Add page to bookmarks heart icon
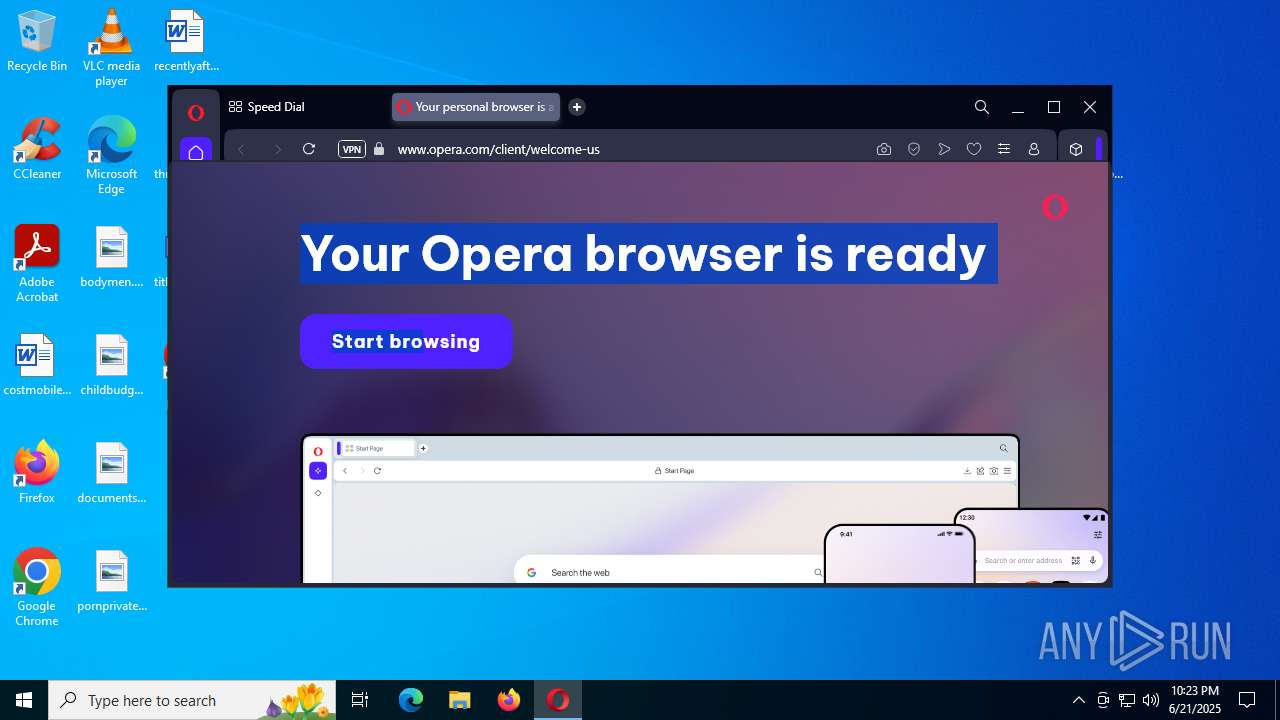 point(974,149)
